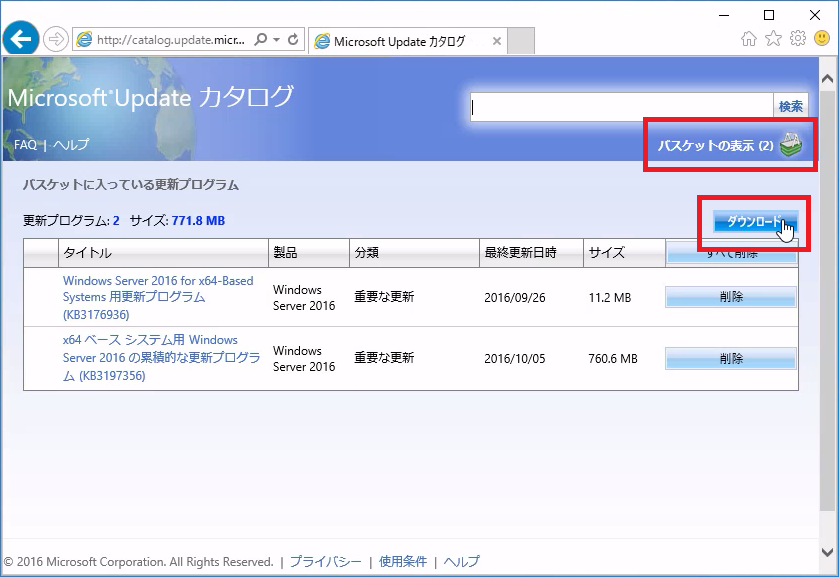The height and width of the screenshot is (577, 839).
Task: Click the scrollbar up arrow
Action: (827, 79)
